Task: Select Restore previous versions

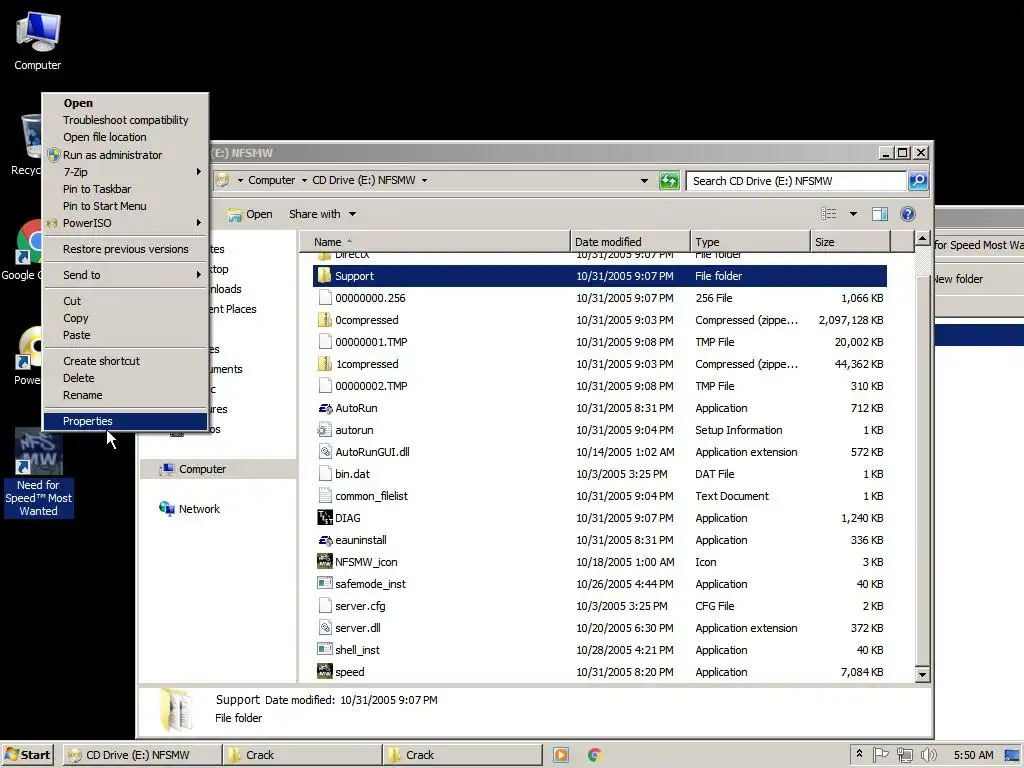Action: pos(125,249)
